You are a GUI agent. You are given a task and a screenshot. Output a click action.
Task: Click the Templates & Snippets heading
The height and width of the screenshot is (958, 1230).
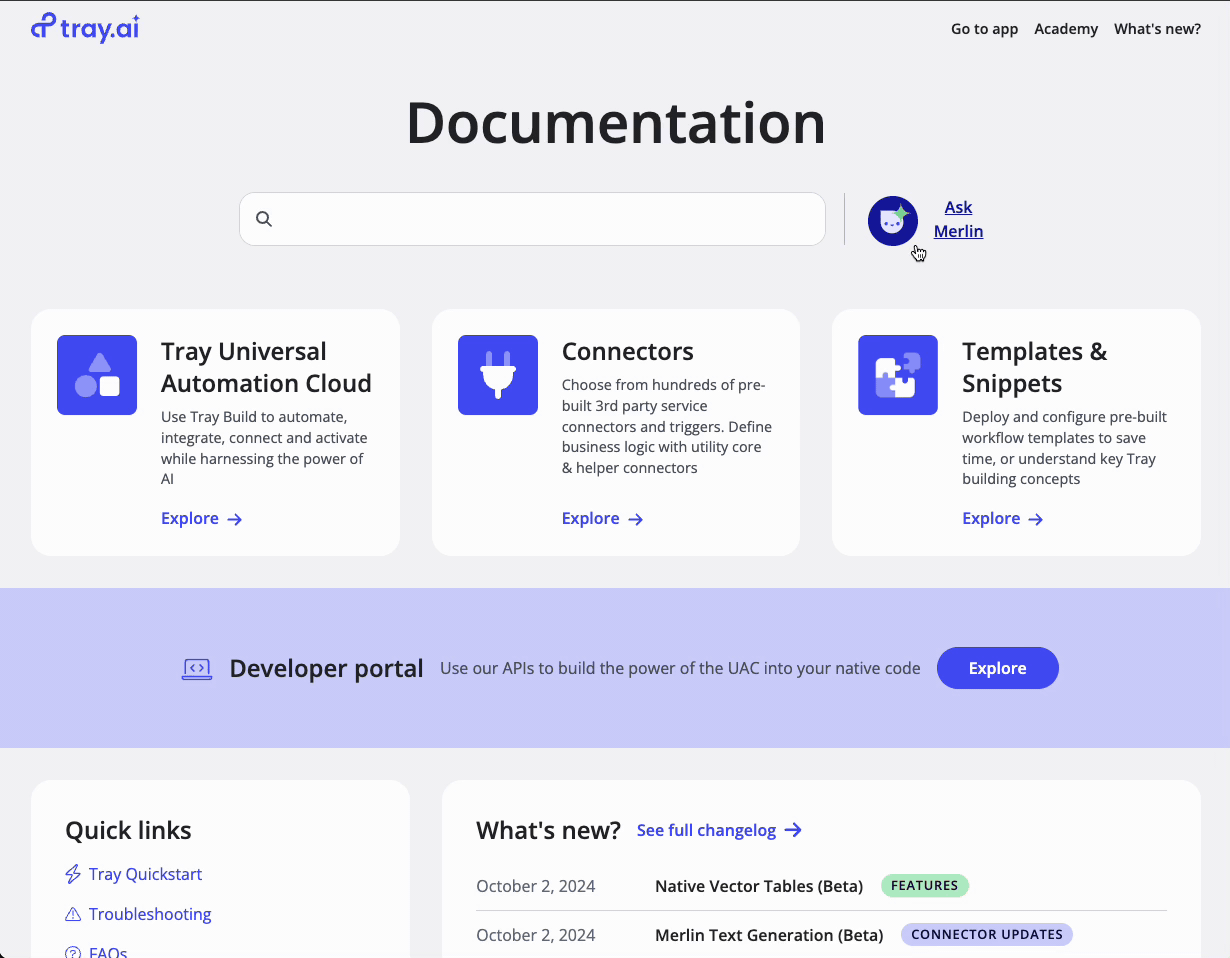[x=1035, y=367]
